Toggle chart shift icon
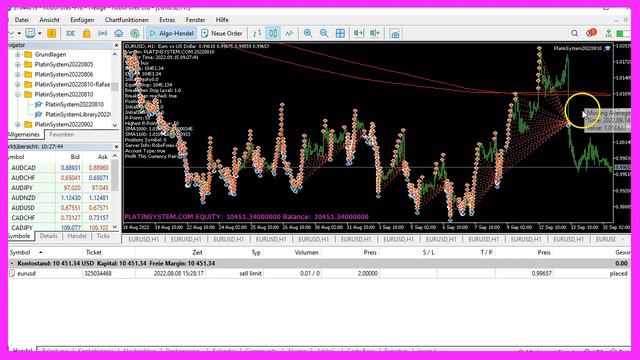This screenshot has width=640, height=360. (375, 33)
